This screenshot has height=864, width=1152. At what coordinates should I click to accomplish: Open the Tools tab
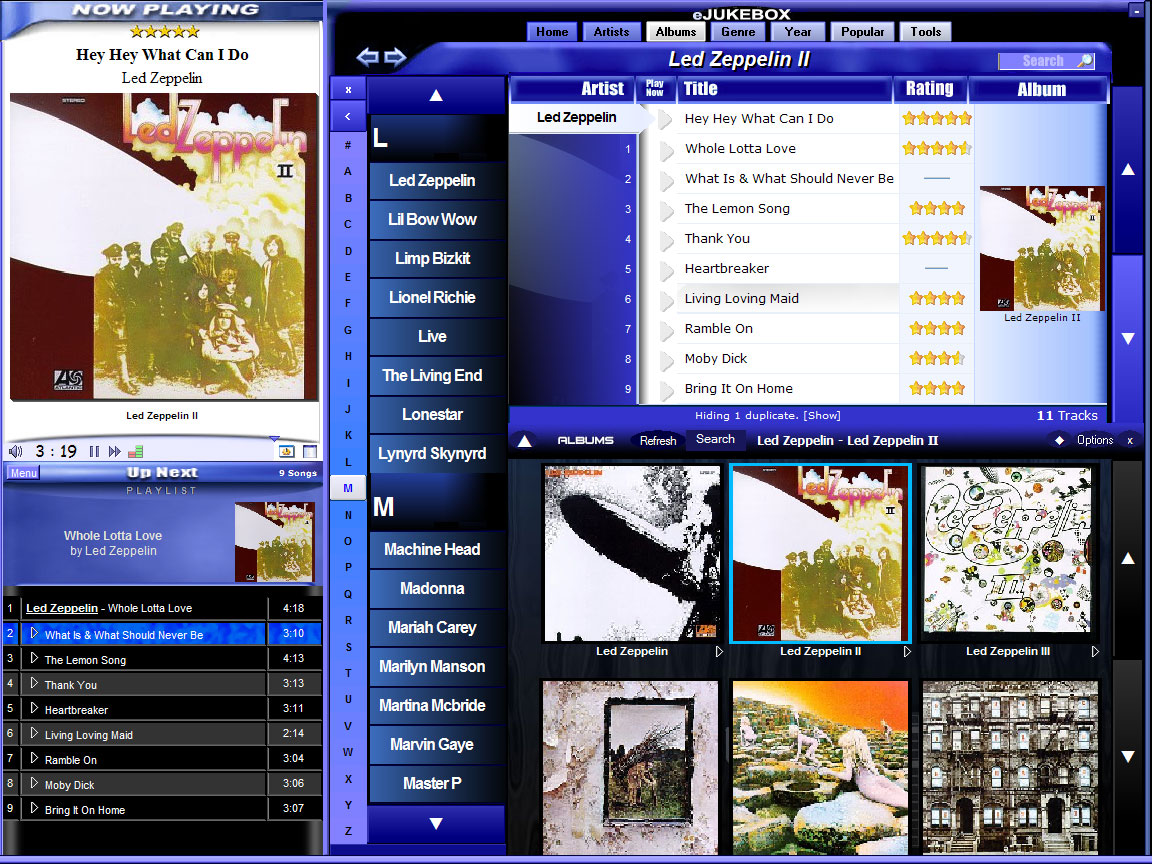click(926, 32)
